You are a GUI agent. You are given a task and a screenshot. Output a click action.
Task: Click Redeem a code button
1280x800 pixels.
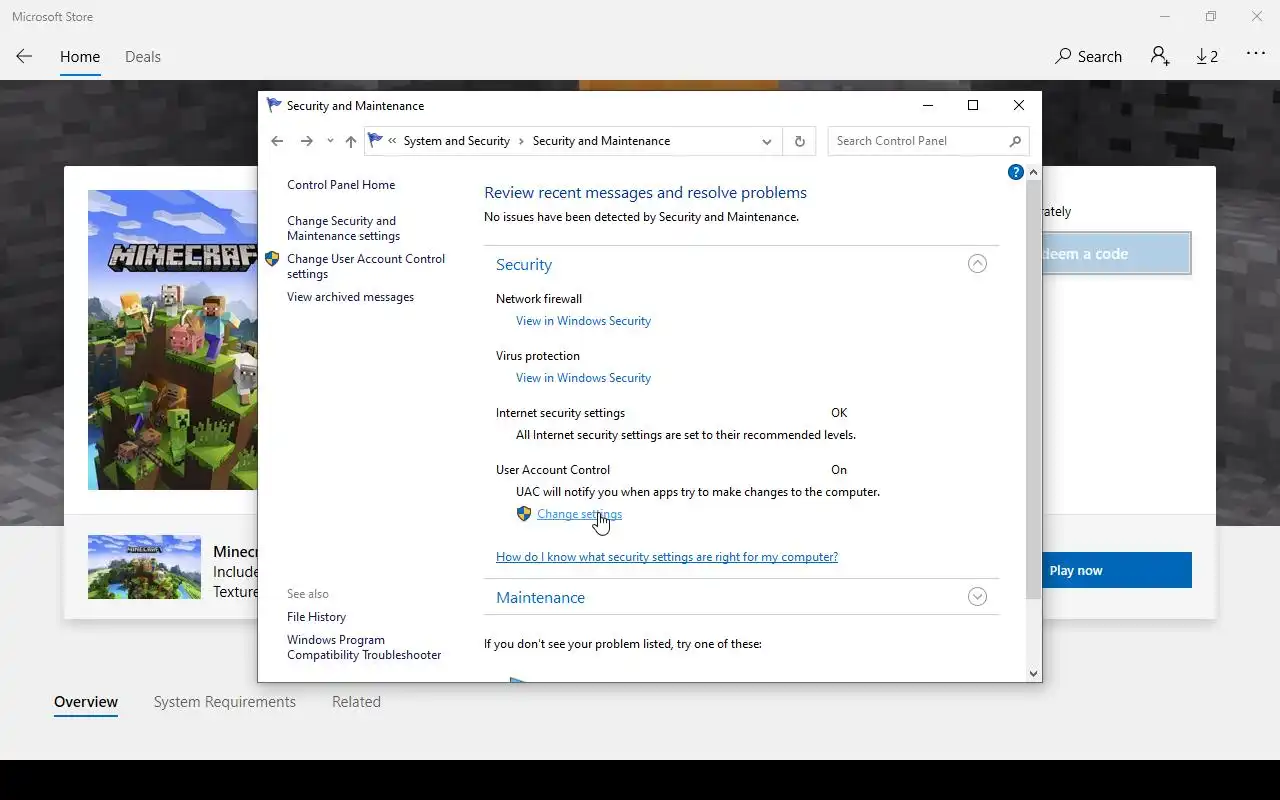pos(1116,254)
